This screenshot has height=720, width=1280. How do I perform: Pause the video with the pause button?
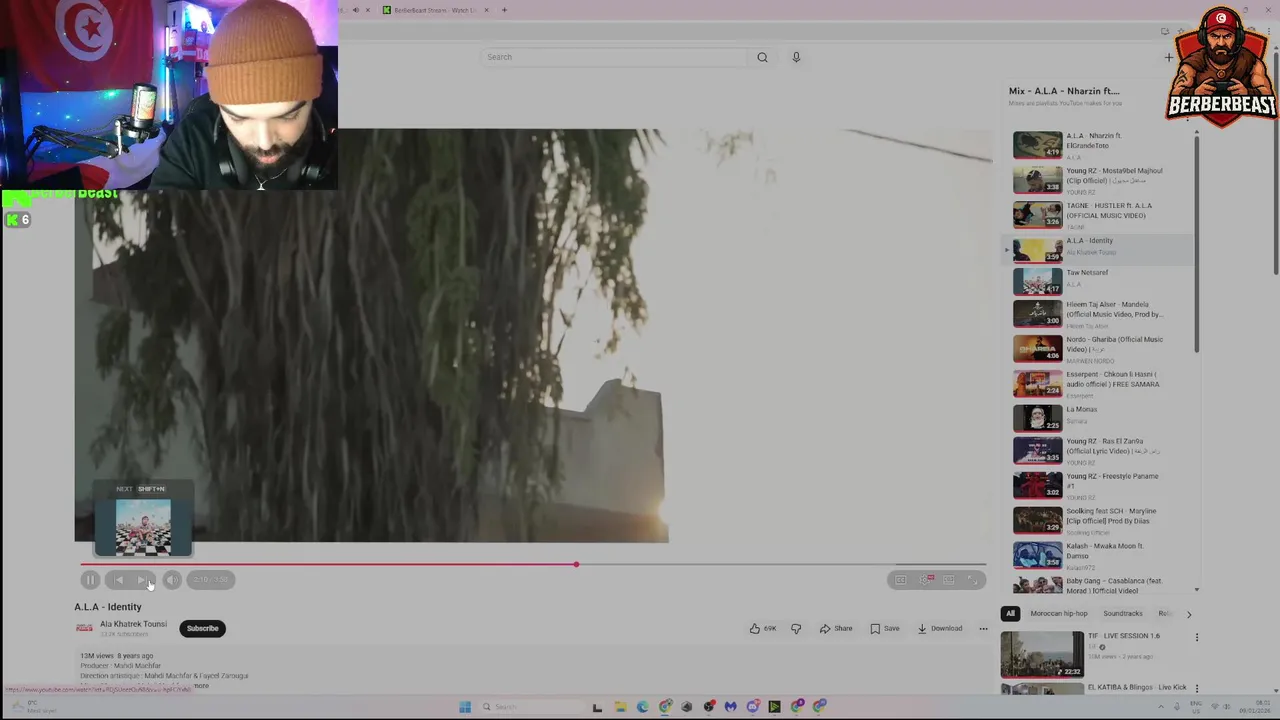point(90,580)
